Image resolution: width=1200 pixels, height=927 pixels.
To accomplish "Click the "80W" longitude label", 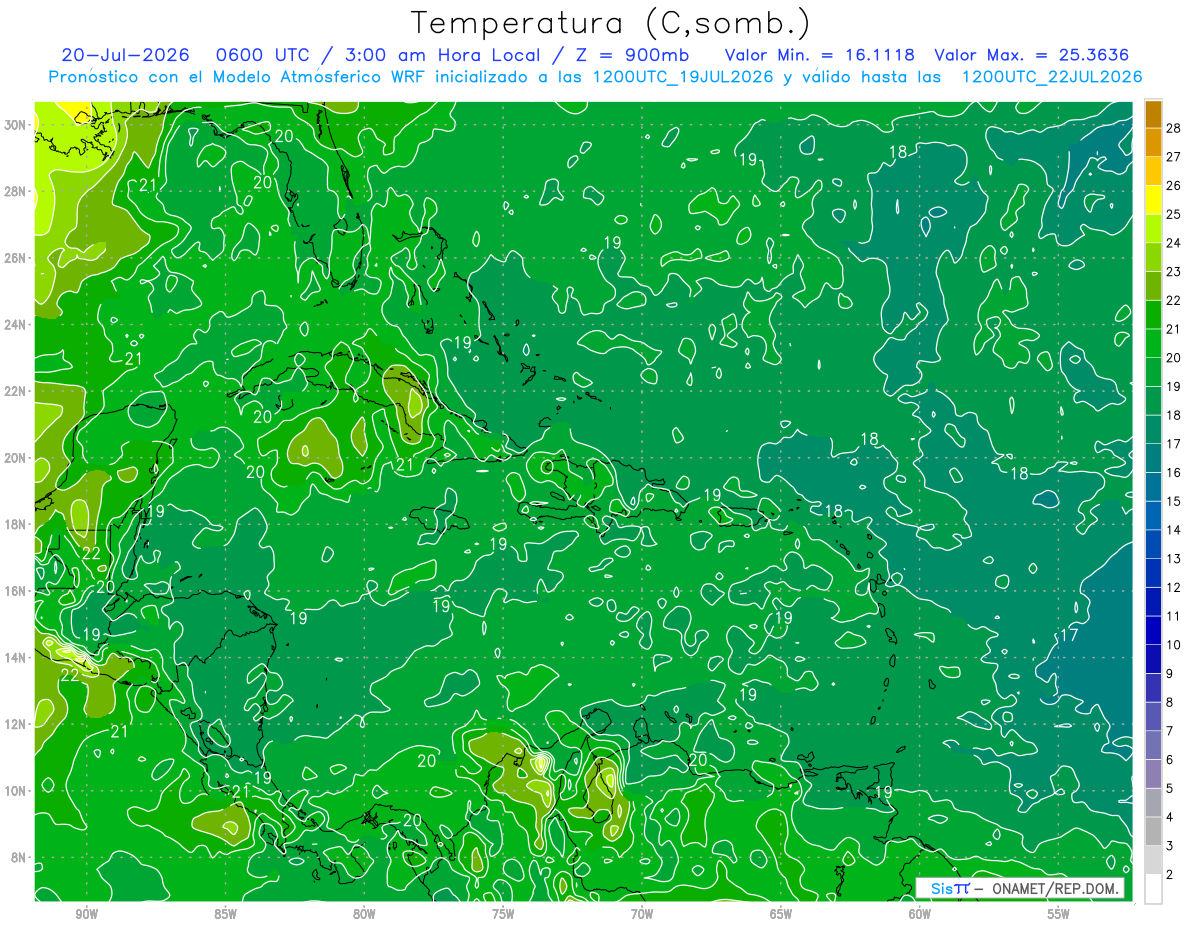I will pyautogui.click(x=364, y=915).
